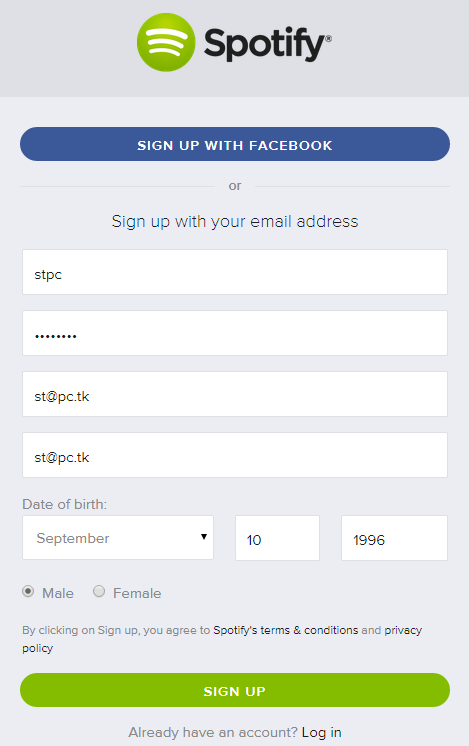The image size is (469, 746).
Task: Click the green Sign Up button
Action: pos(235,690)
